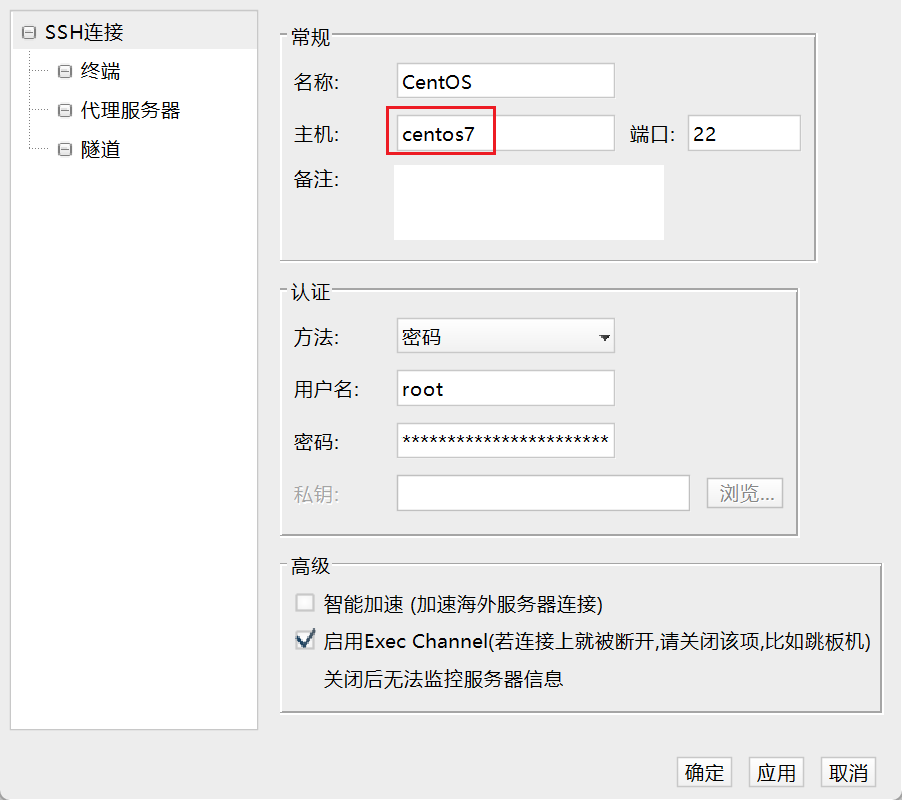This screenshot has height=800, width=902.
Task: Disable the 启用Exec Channel checkbox
Action: click(305, 640)
